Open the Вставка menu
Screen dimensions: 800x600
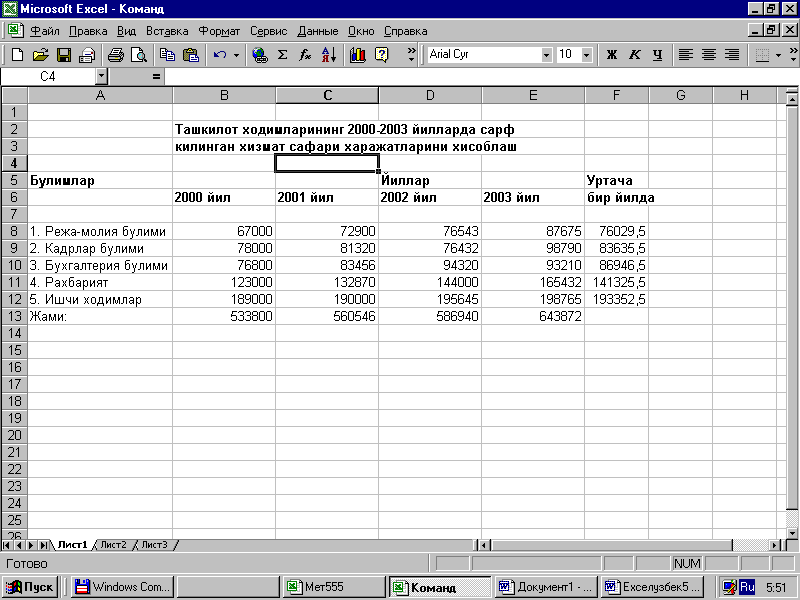point(167,31)
